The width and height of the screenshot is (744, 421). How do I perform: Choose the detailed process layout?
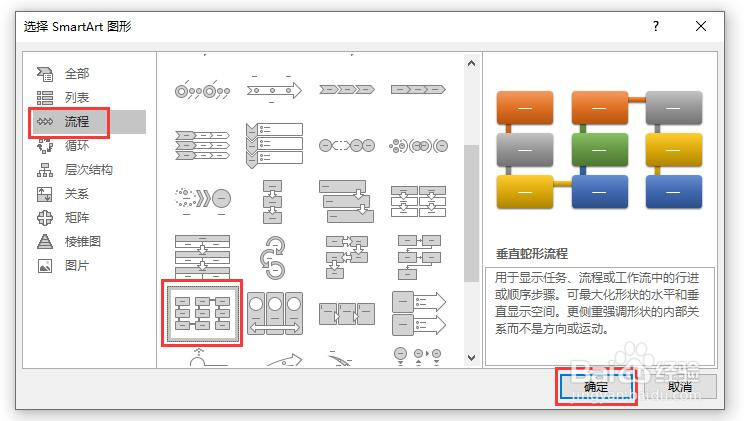tap(347, 313)
